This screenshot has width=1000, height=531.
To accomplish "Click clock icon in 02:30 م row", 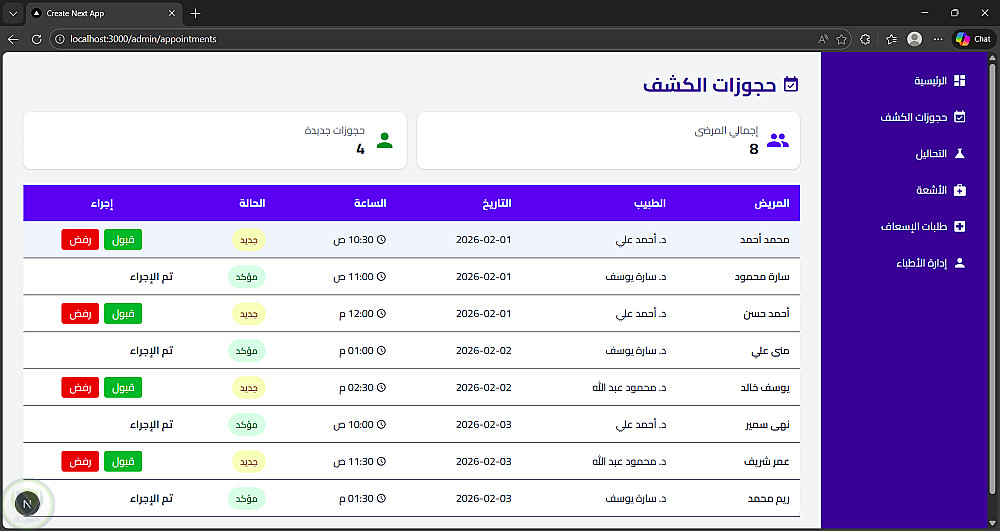I will (x=381, y=388).
